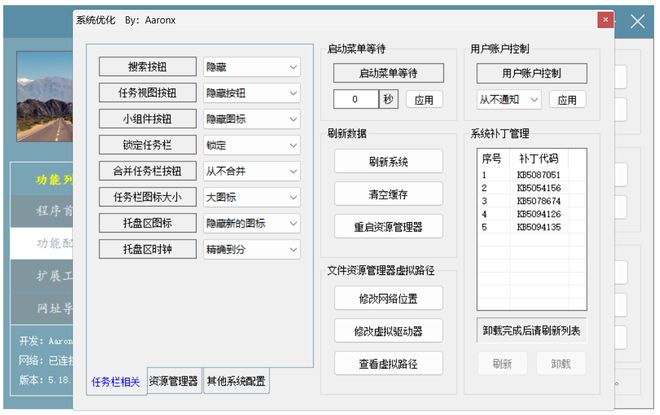Screen dimensions: 660x415
Task: Select patch row KB5094135
Action: point(531,227)
